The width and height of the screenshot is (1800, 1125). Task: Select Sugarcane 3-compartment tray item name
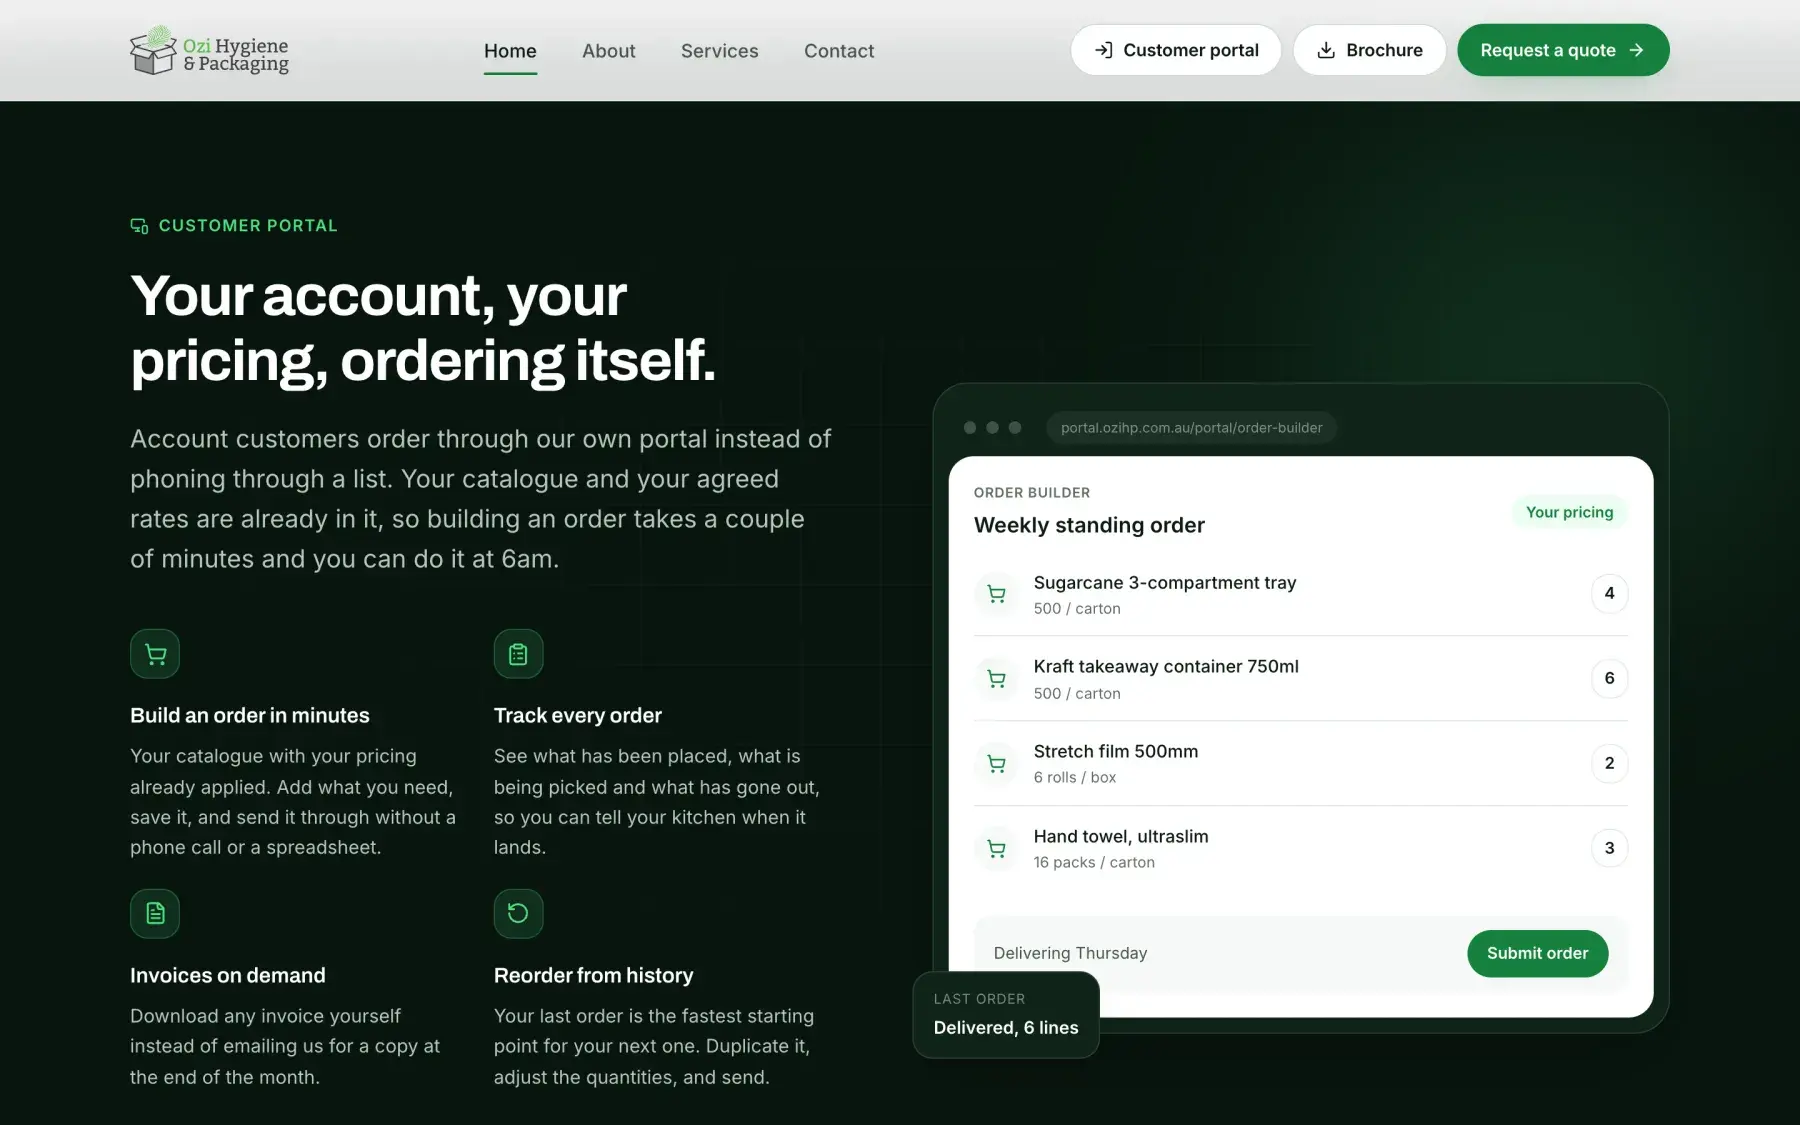pos(1165,582)
